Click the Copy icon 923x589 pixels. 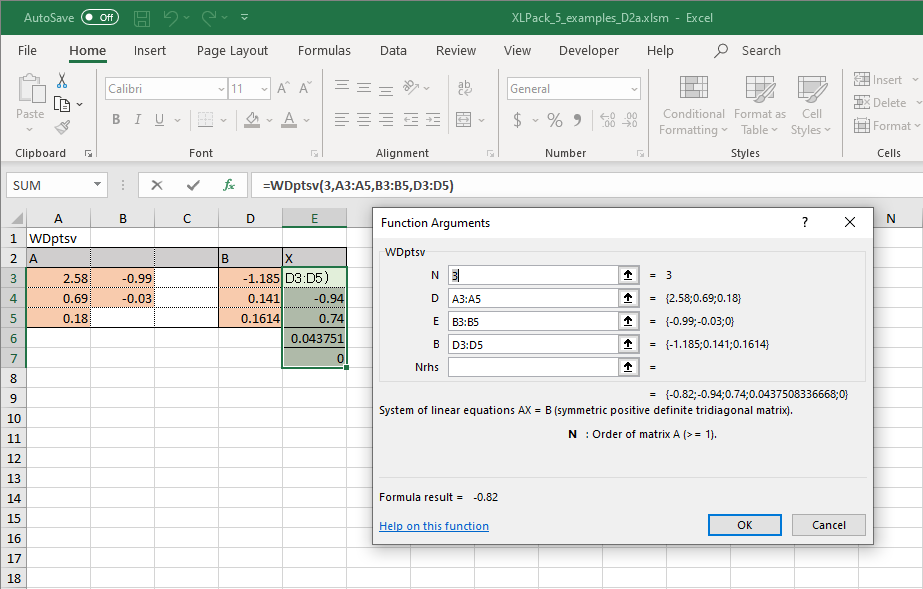62,104
